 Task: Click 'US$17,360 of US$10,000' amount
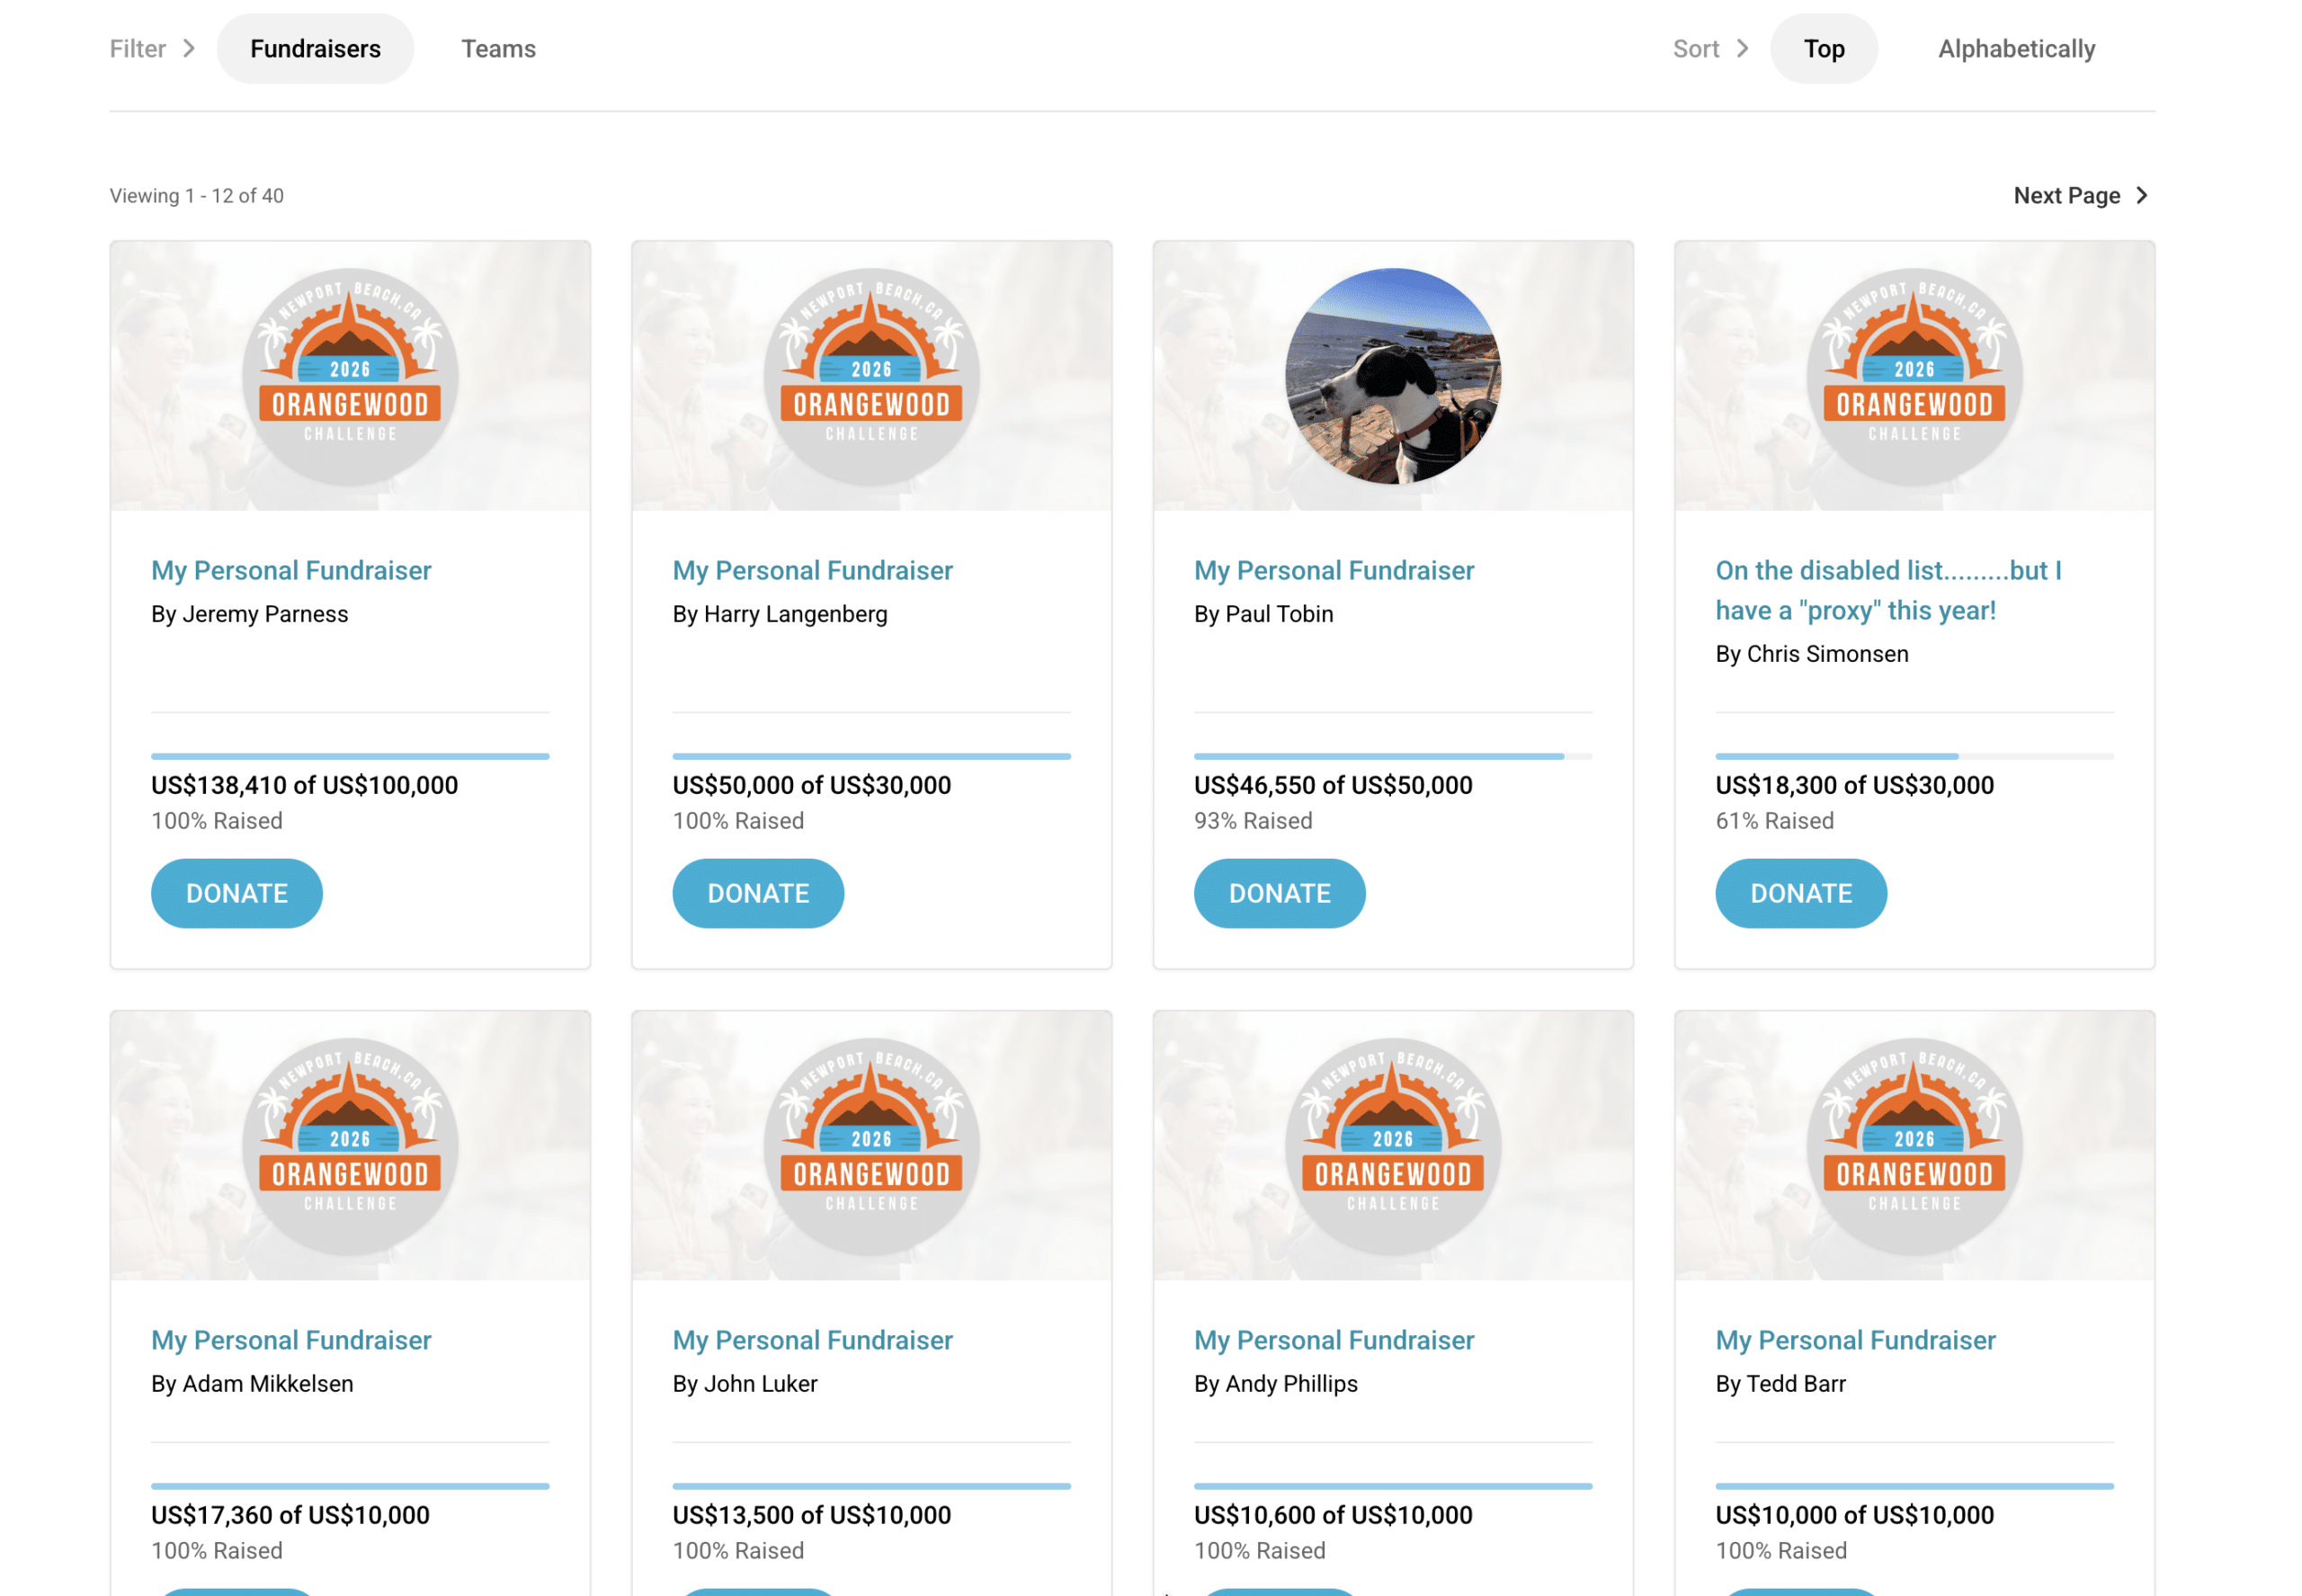click(x=290, y=1516)
